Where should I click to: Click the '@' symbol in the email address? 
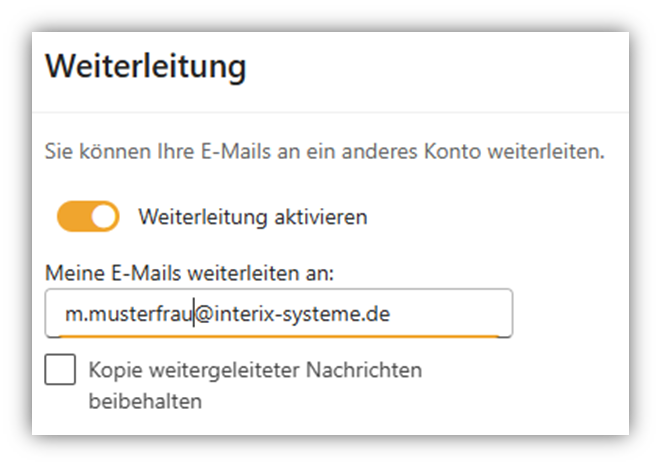pyautogui.click(x=204, y=314)
